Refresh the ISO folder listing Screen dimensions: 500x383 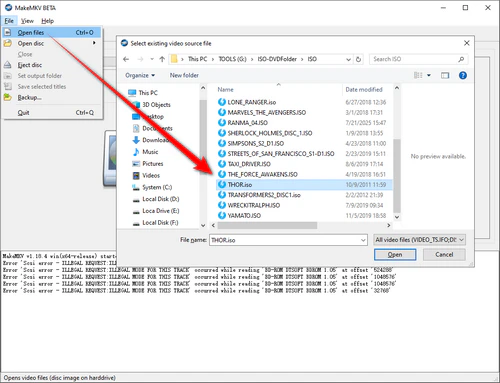point(358,59)
